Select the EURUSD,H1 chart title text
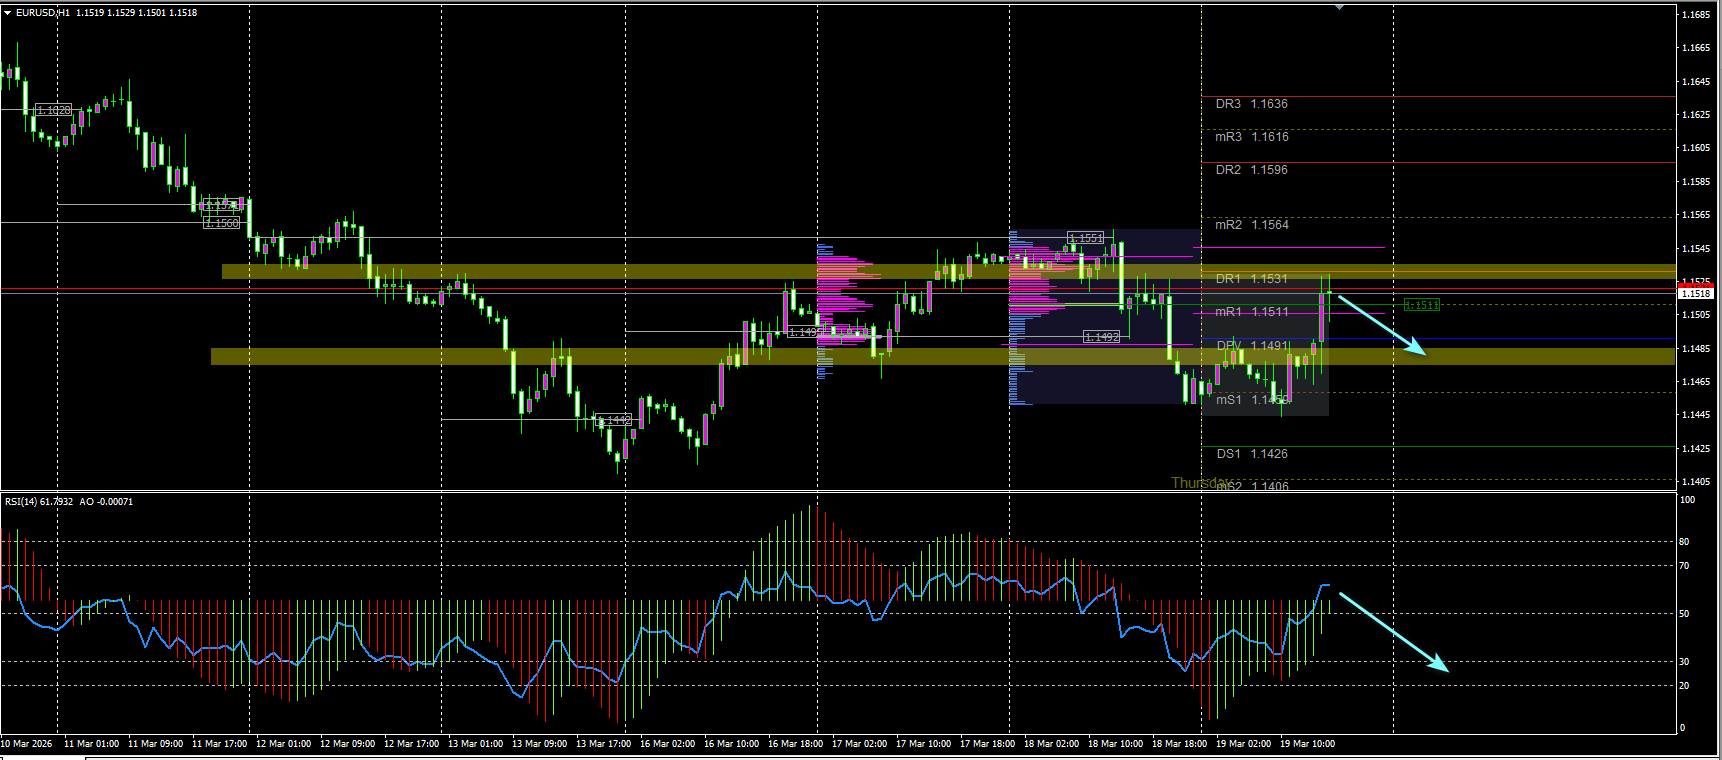Screen dimensions: 1722x760 click(x=43, y=13)
